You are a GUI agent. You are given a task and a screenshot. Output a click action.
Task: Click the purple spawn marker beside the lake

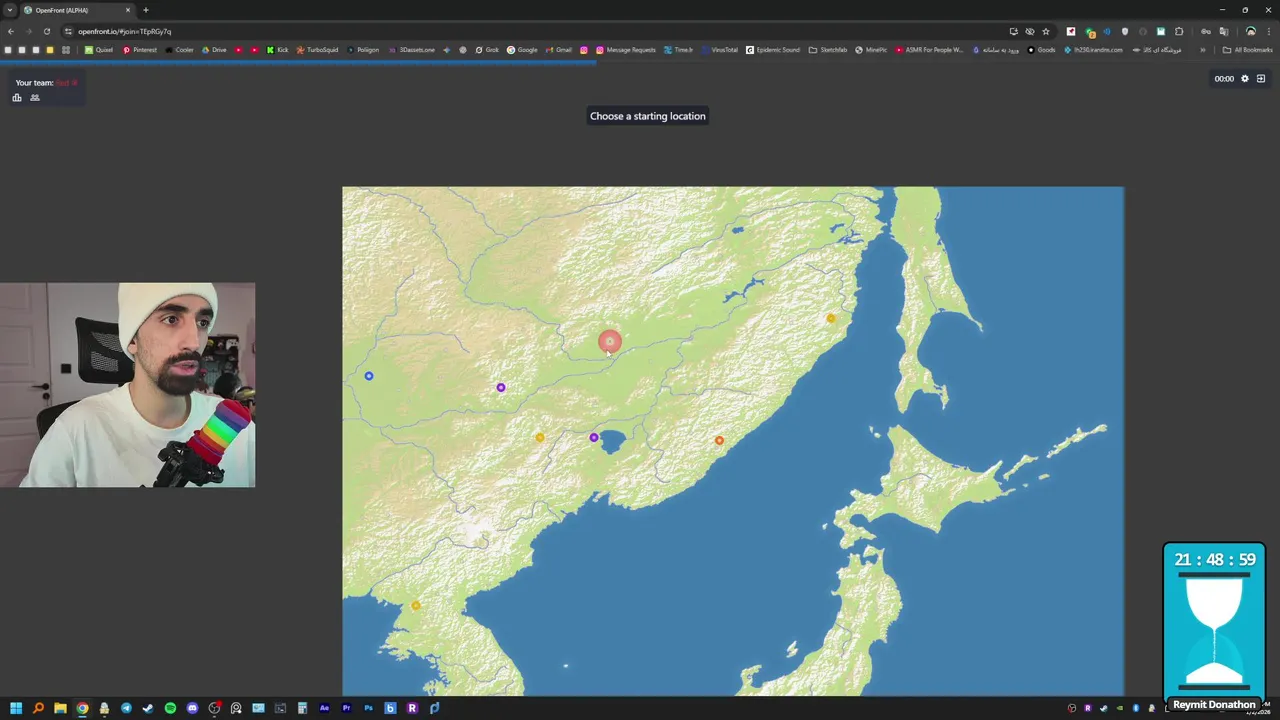pos(594,437)
